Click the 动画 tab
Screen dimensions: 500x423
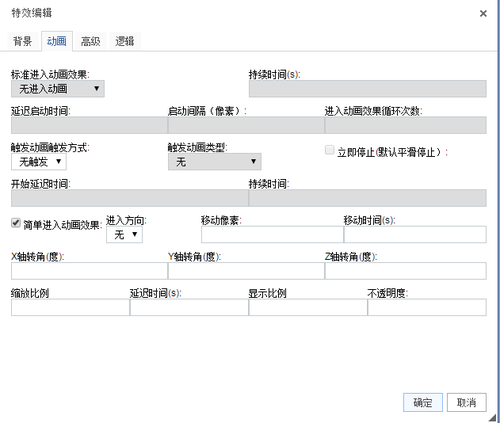[57, 41]
